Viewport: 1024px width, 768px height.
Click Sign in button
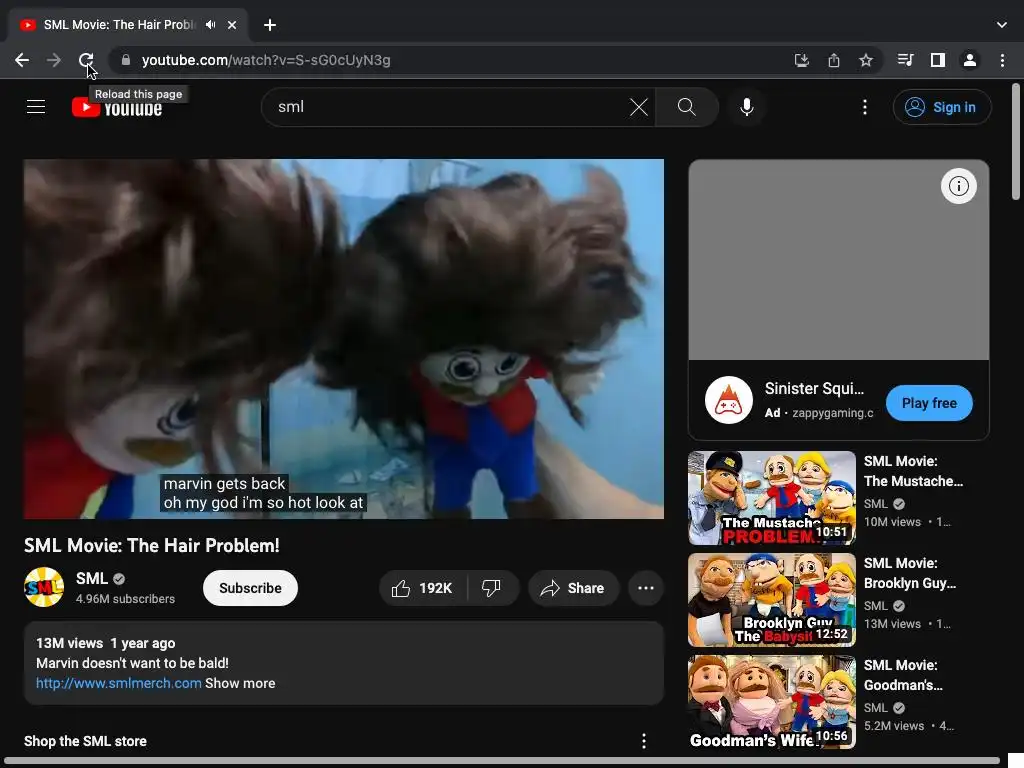coord(942,107)
